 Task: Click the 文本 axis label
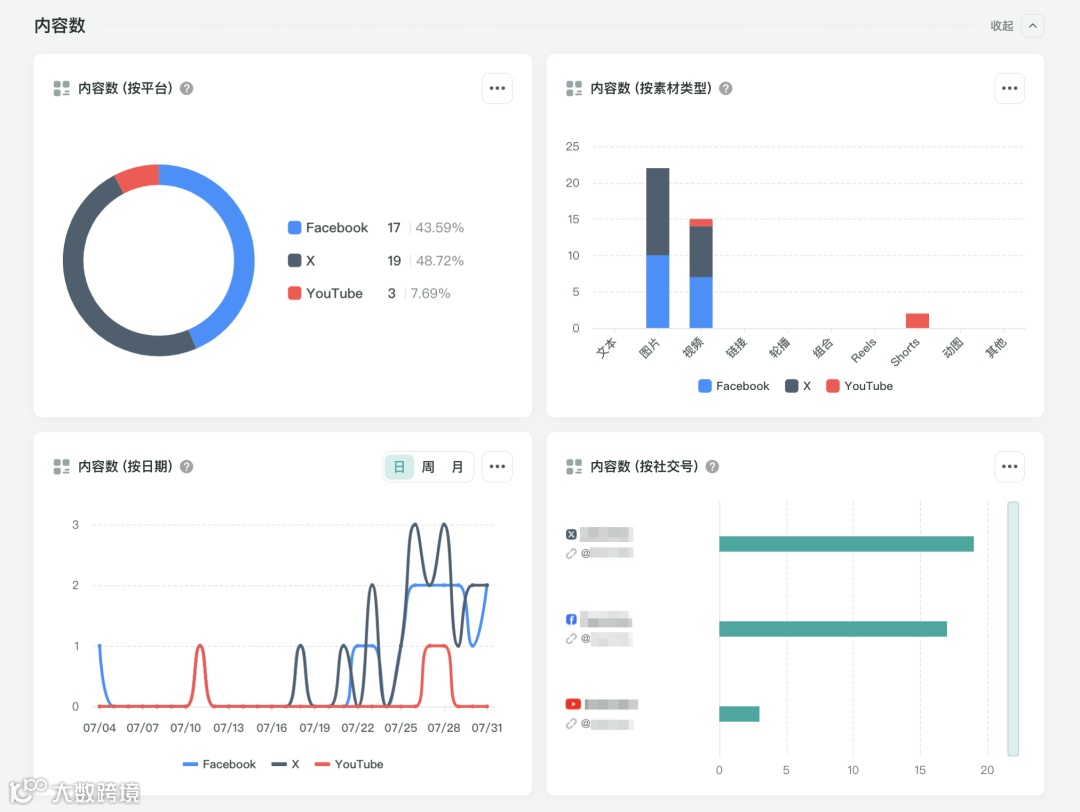coord(606,348)
